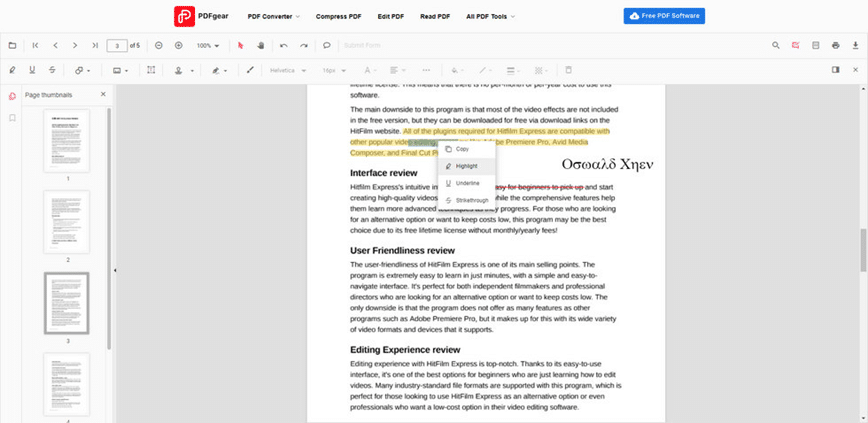Screen dimensions: 868x423
Task: Click the Zoom in plus icon
Action: pos(179,45)
